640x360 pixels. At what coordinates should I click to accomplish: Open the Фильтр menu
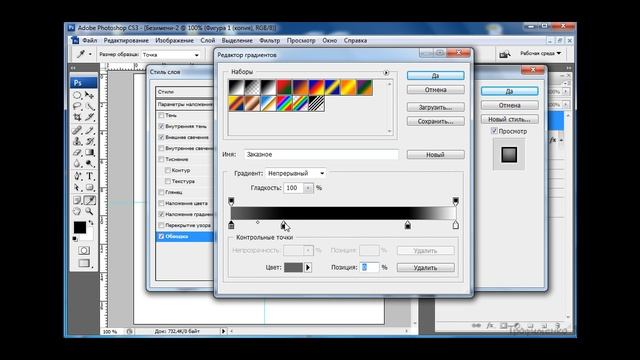269,40
